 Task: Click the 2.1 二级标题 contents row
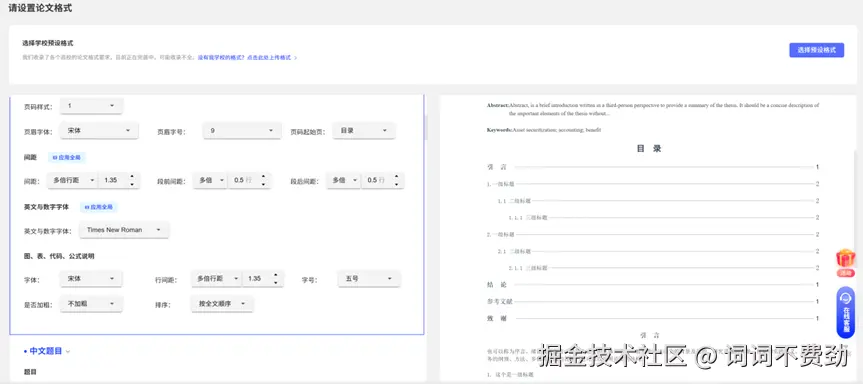click(659, 251)
